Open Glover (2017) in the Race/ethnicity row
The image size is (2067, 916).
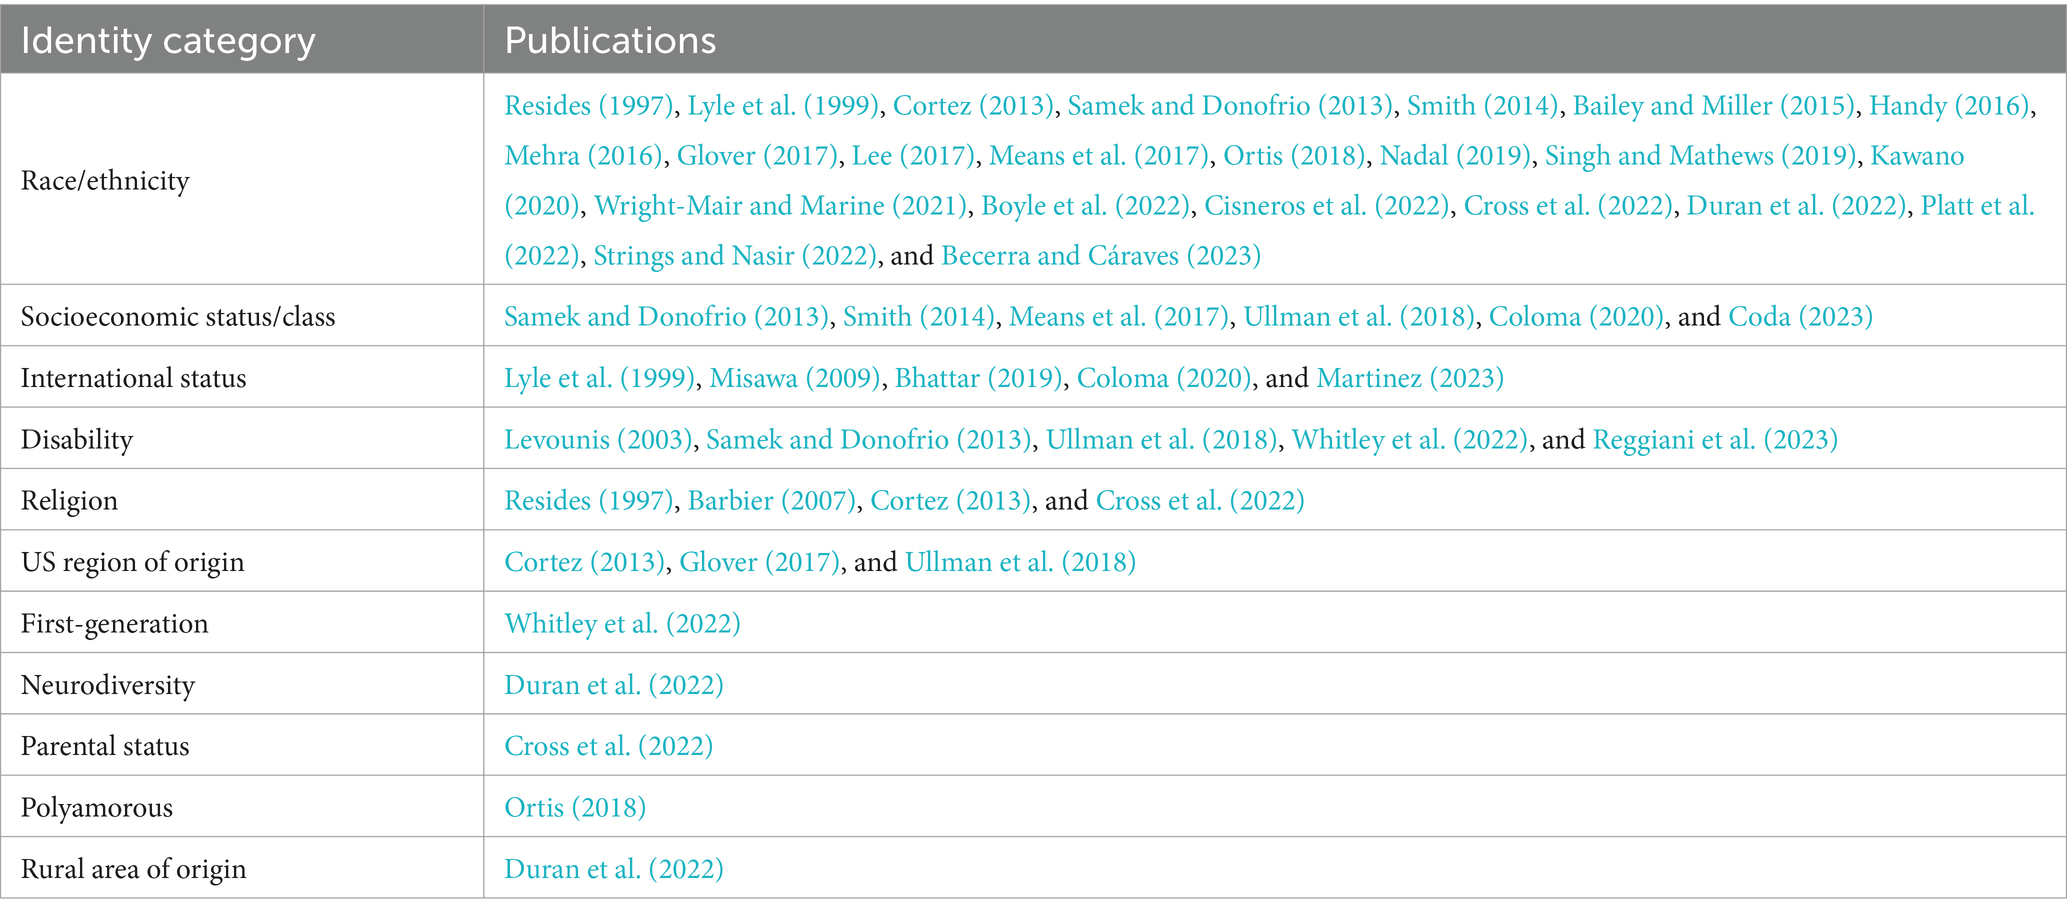(757, 156)
